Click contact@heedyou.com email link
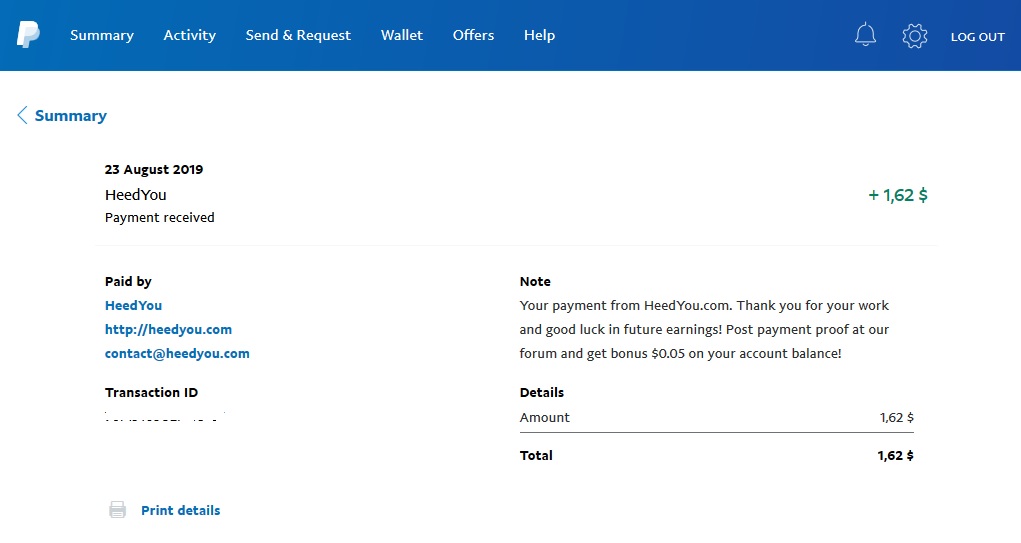 [177, 354]
